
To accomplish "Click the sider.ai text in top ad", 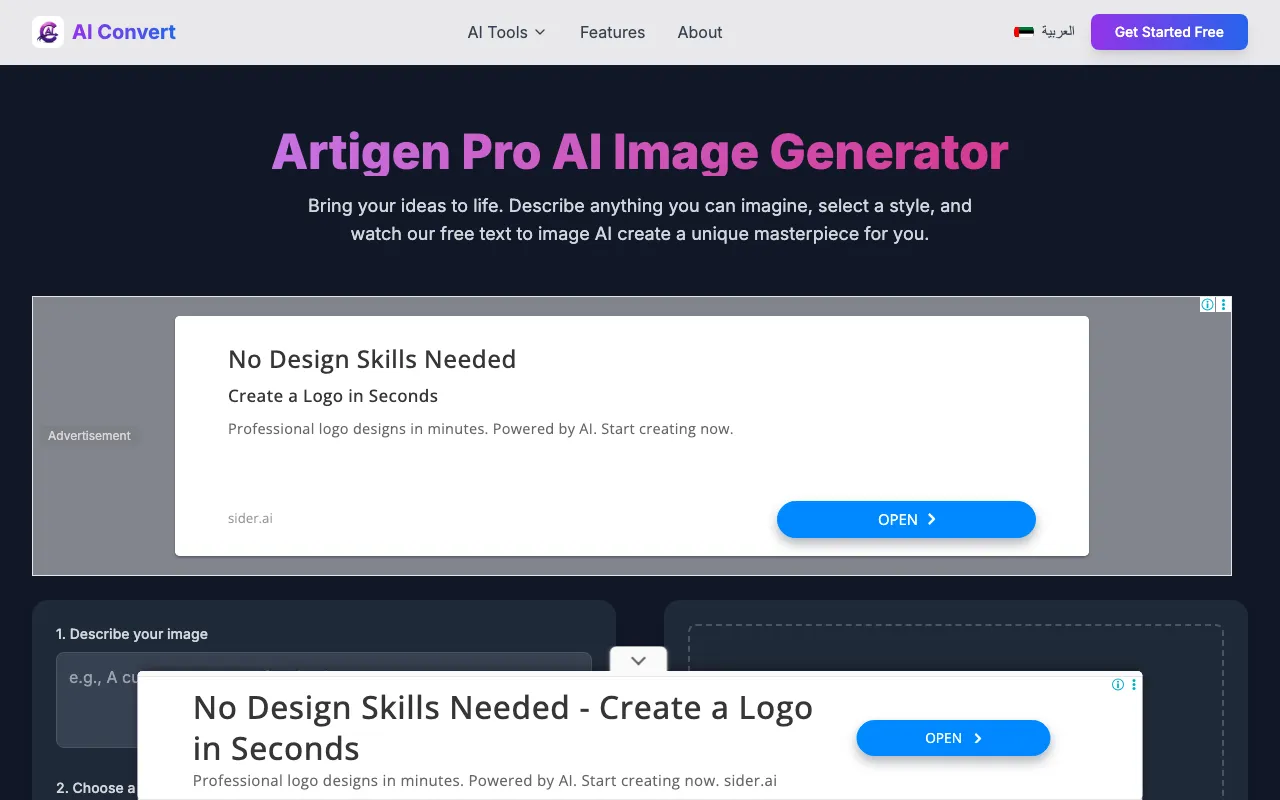I will coord(250,518).
